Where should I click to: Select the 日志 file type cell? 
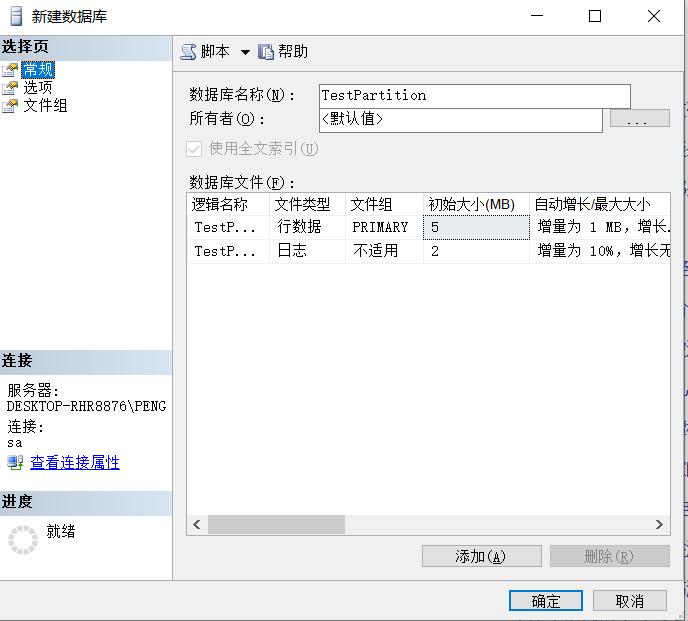point(307,251)
